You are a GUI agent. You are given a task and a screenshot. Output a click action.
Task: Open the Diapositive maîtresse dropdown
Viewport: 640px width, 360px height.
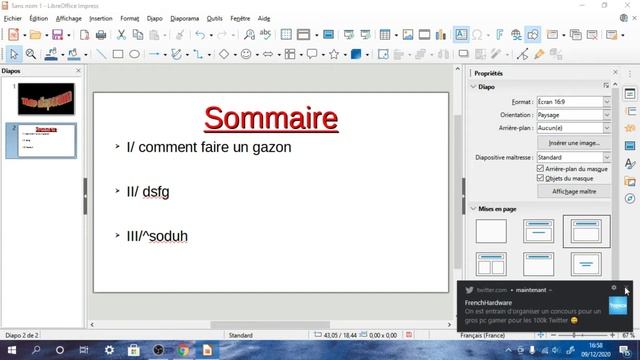coord(607,157)
